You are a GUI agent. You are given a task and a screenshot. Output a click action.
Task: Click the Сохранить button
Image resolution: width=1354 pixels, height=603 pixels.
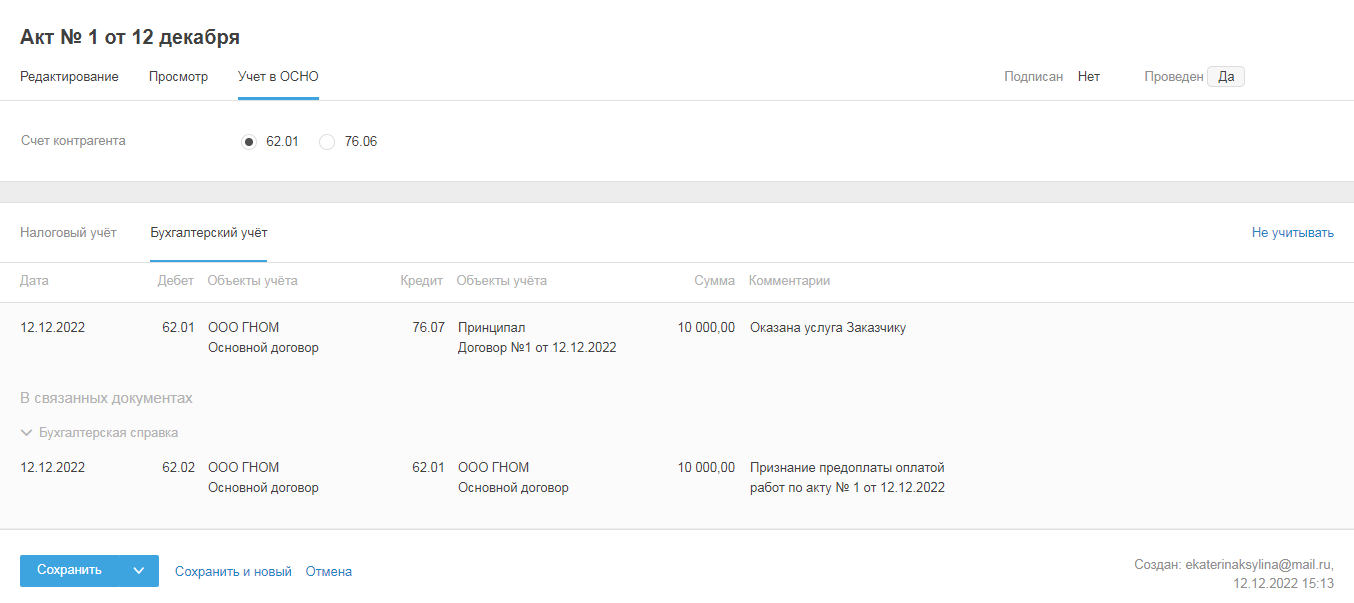pos(69,570)
